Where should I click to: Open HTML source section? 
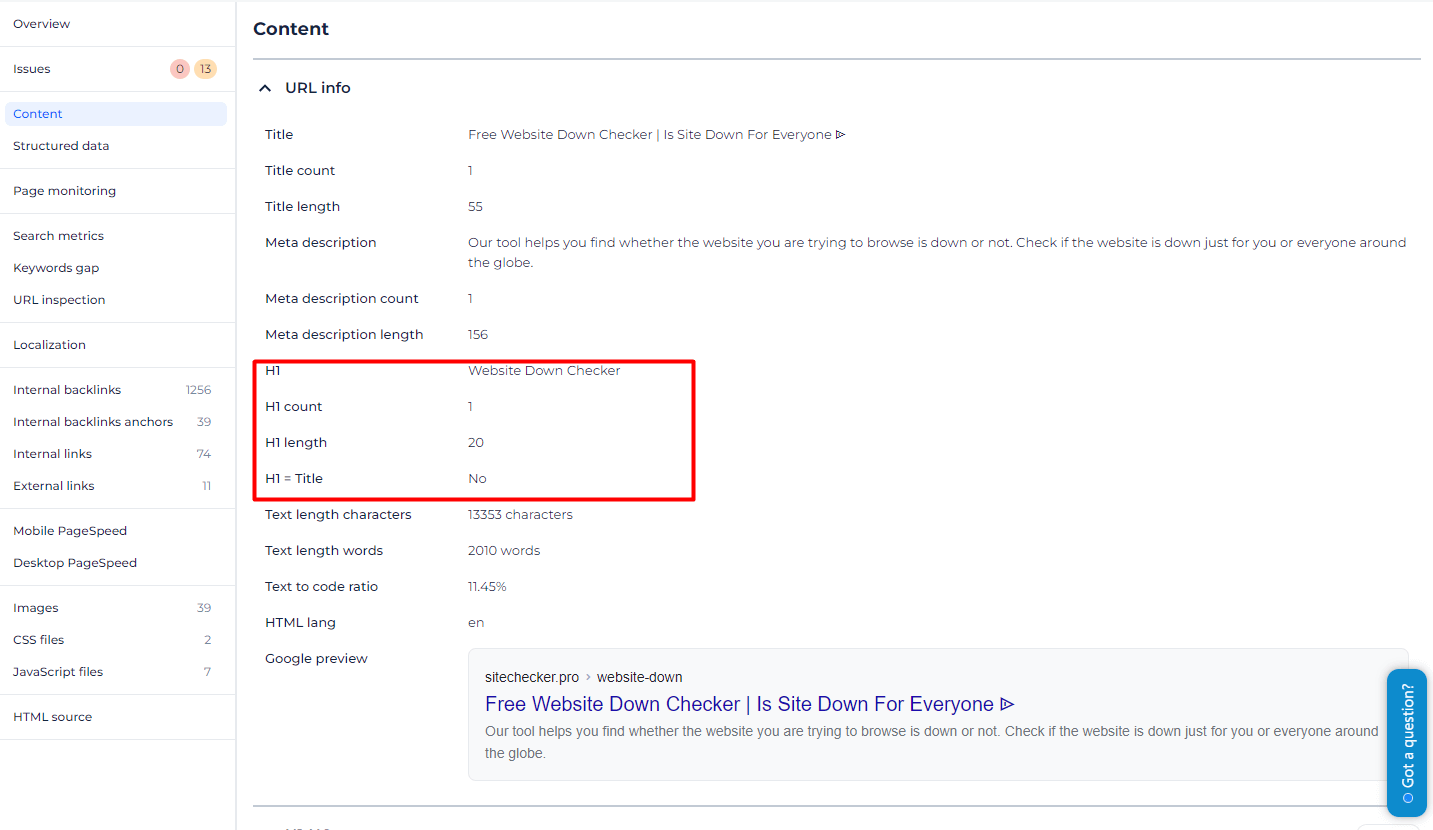pos(52,717)
